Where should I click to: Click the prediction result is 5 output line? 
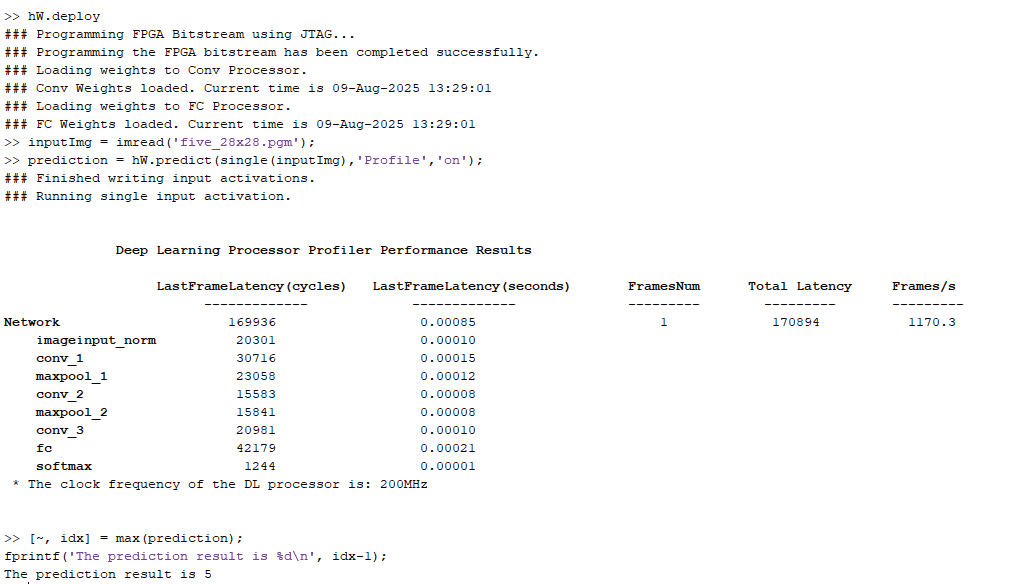(108, 574)
